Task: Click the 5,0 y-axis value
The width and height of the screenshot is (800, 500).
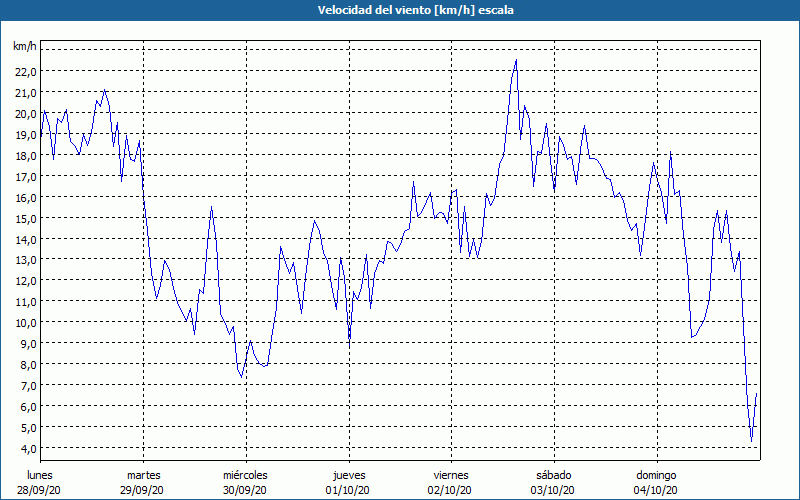Action: [29, 428]
